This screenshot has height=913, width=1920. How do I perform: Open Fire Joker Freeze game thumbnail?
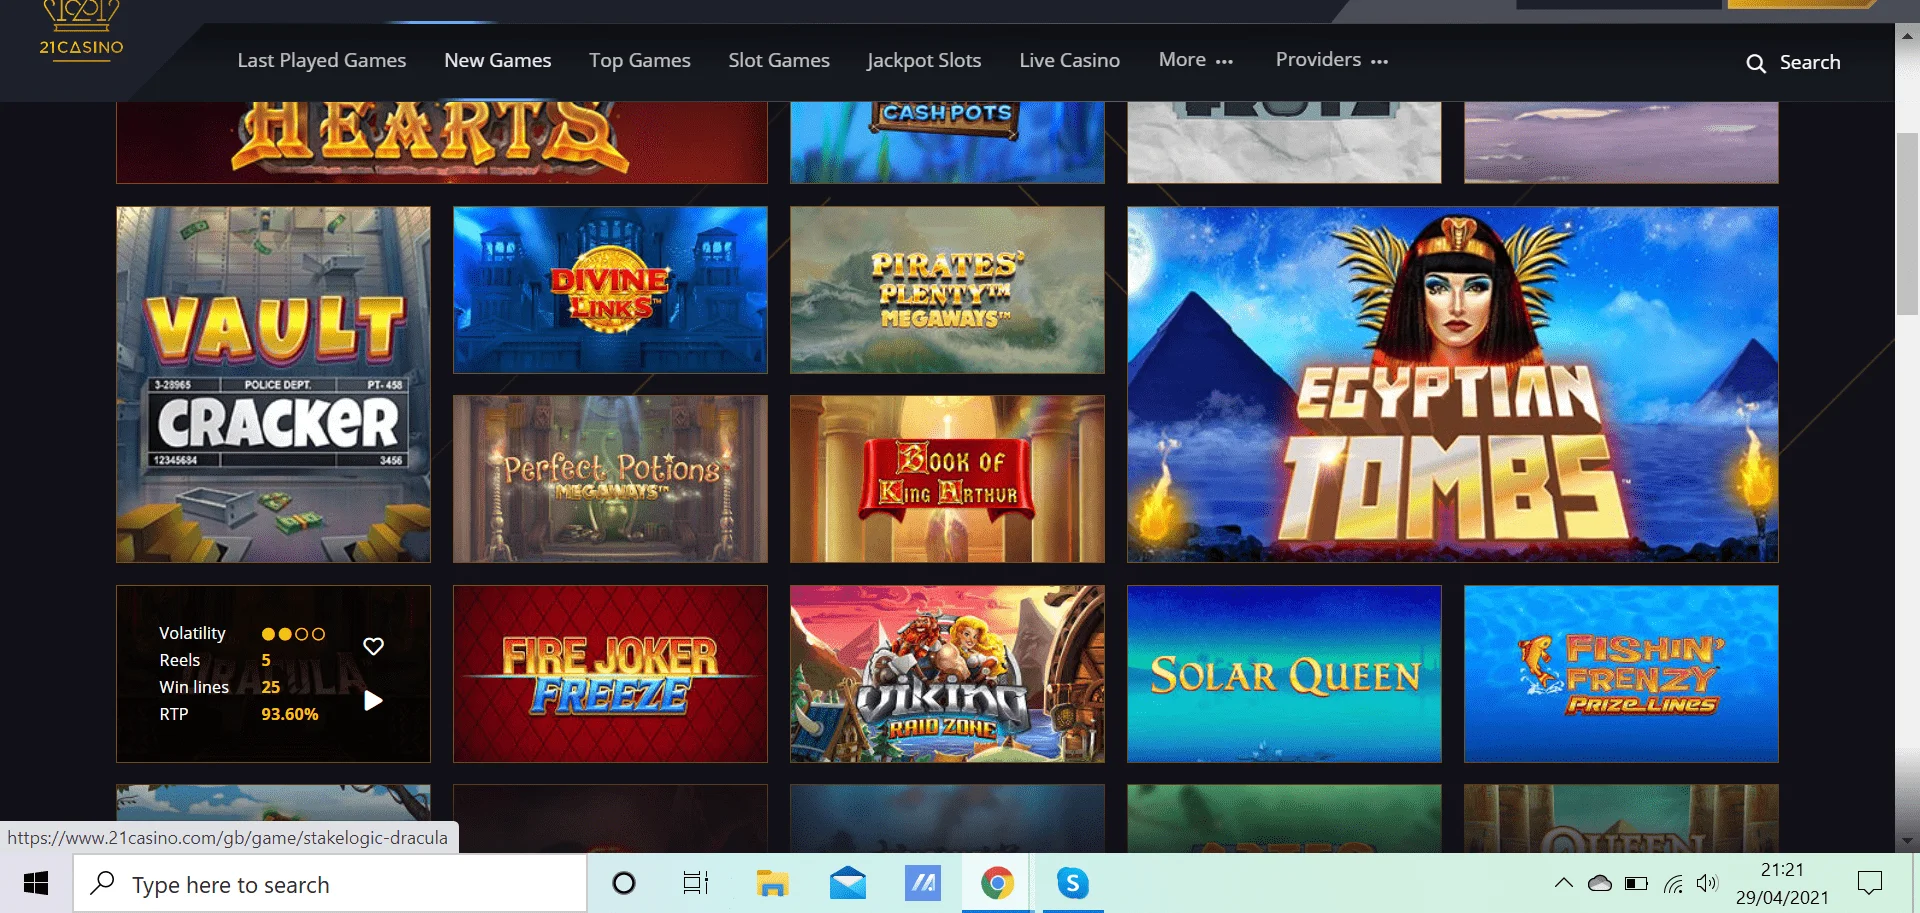click(x=610, y=674)
